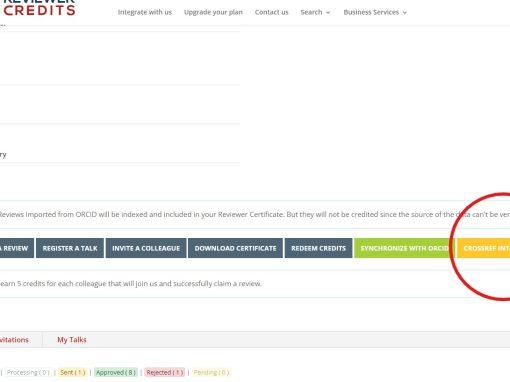Click Synchronize with ORCID button
Screen dimensions: 510x382
[x=404, y=248]
